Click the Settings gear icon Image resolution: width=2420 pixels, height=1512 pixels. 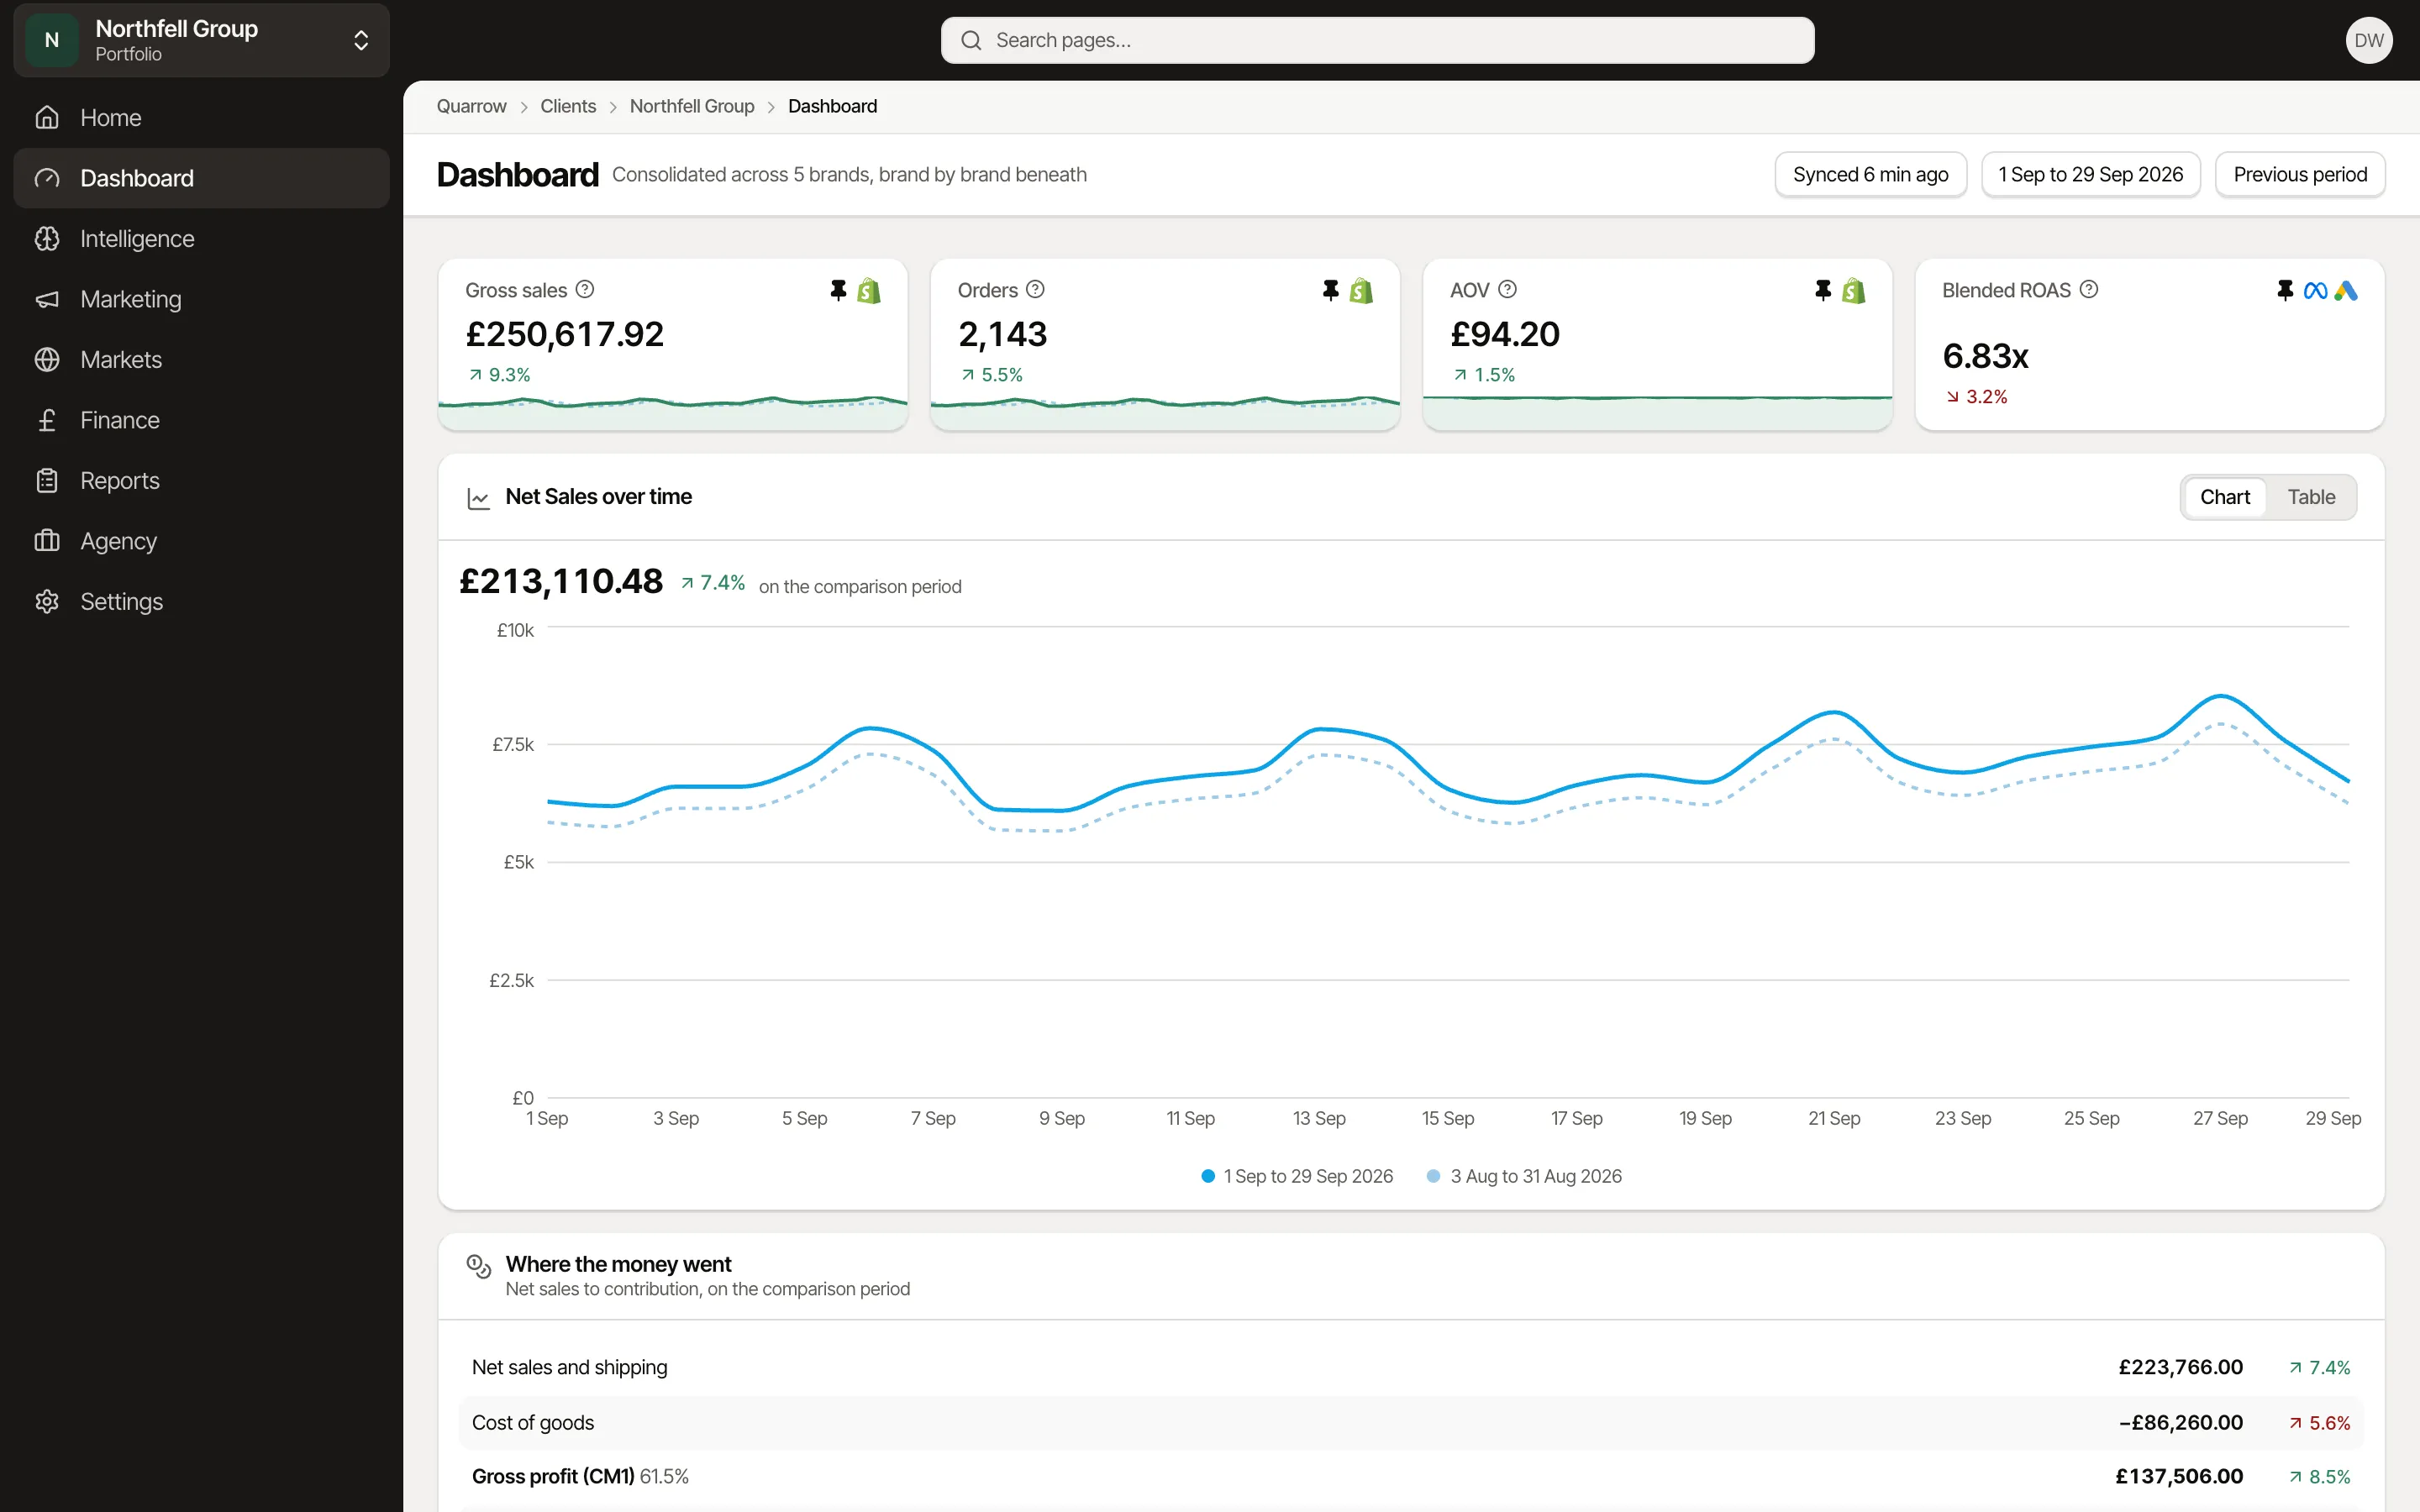click(47, 601)
